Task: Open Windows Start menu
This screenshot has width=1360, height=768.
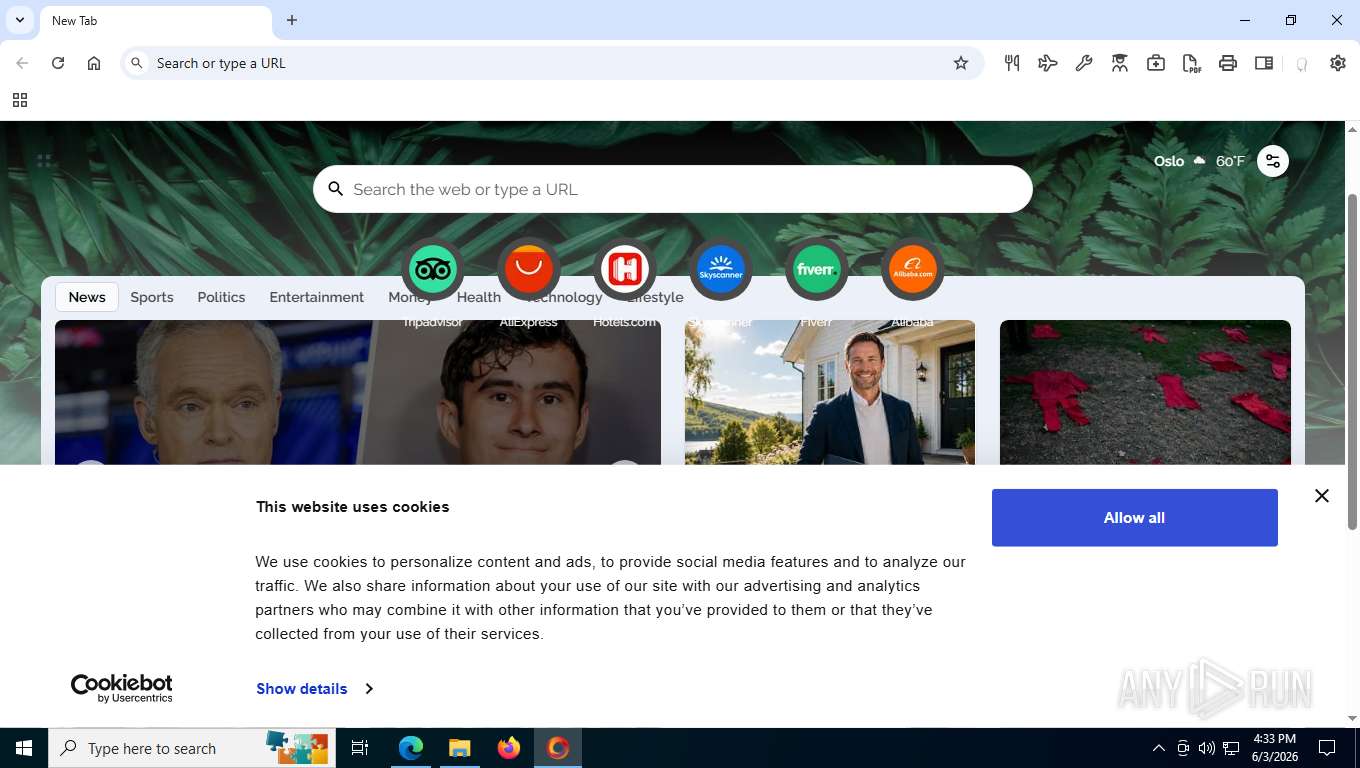Action: click(24, 748)
